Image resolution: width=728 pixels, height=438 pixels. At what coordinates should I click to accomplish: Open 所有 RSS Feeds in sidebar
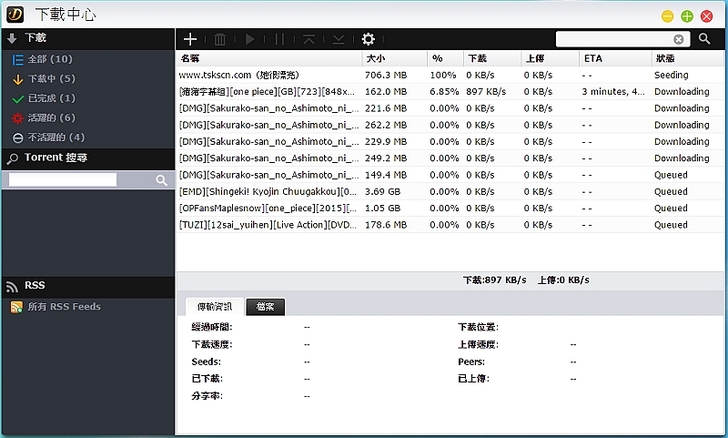coord(64,306)
